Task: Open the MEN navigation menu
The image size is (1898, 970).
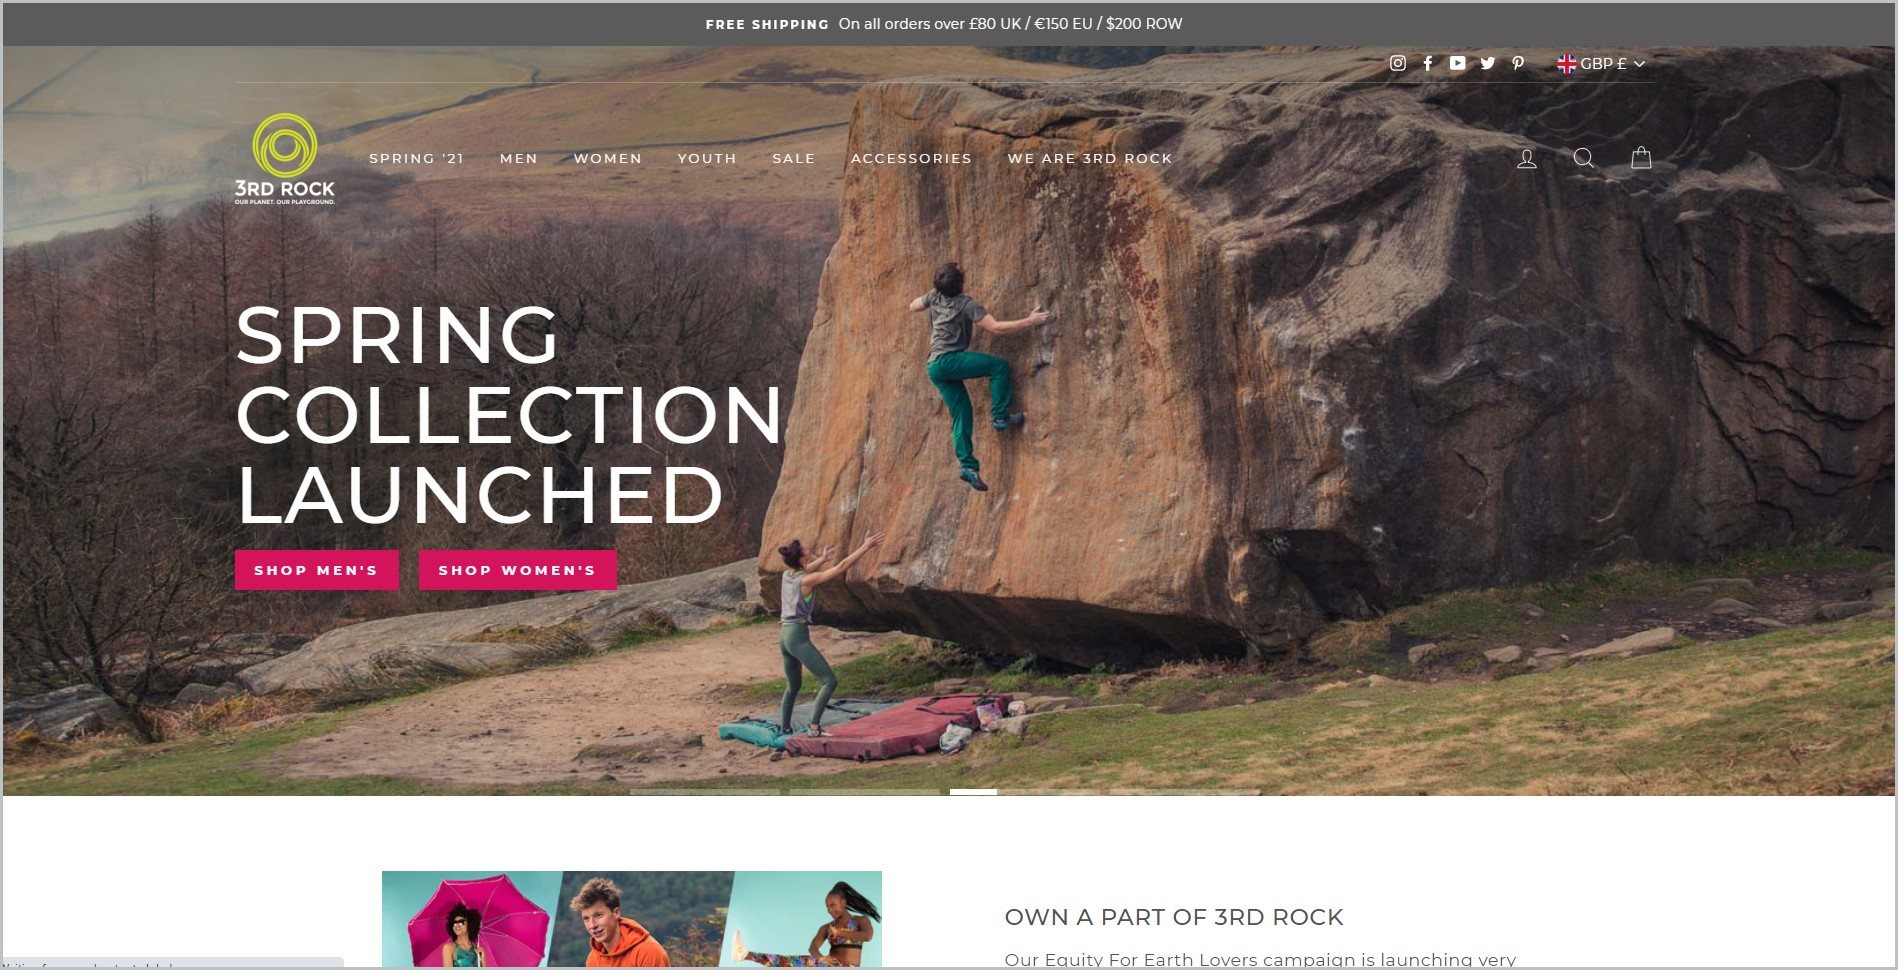Action: point(519,158)
